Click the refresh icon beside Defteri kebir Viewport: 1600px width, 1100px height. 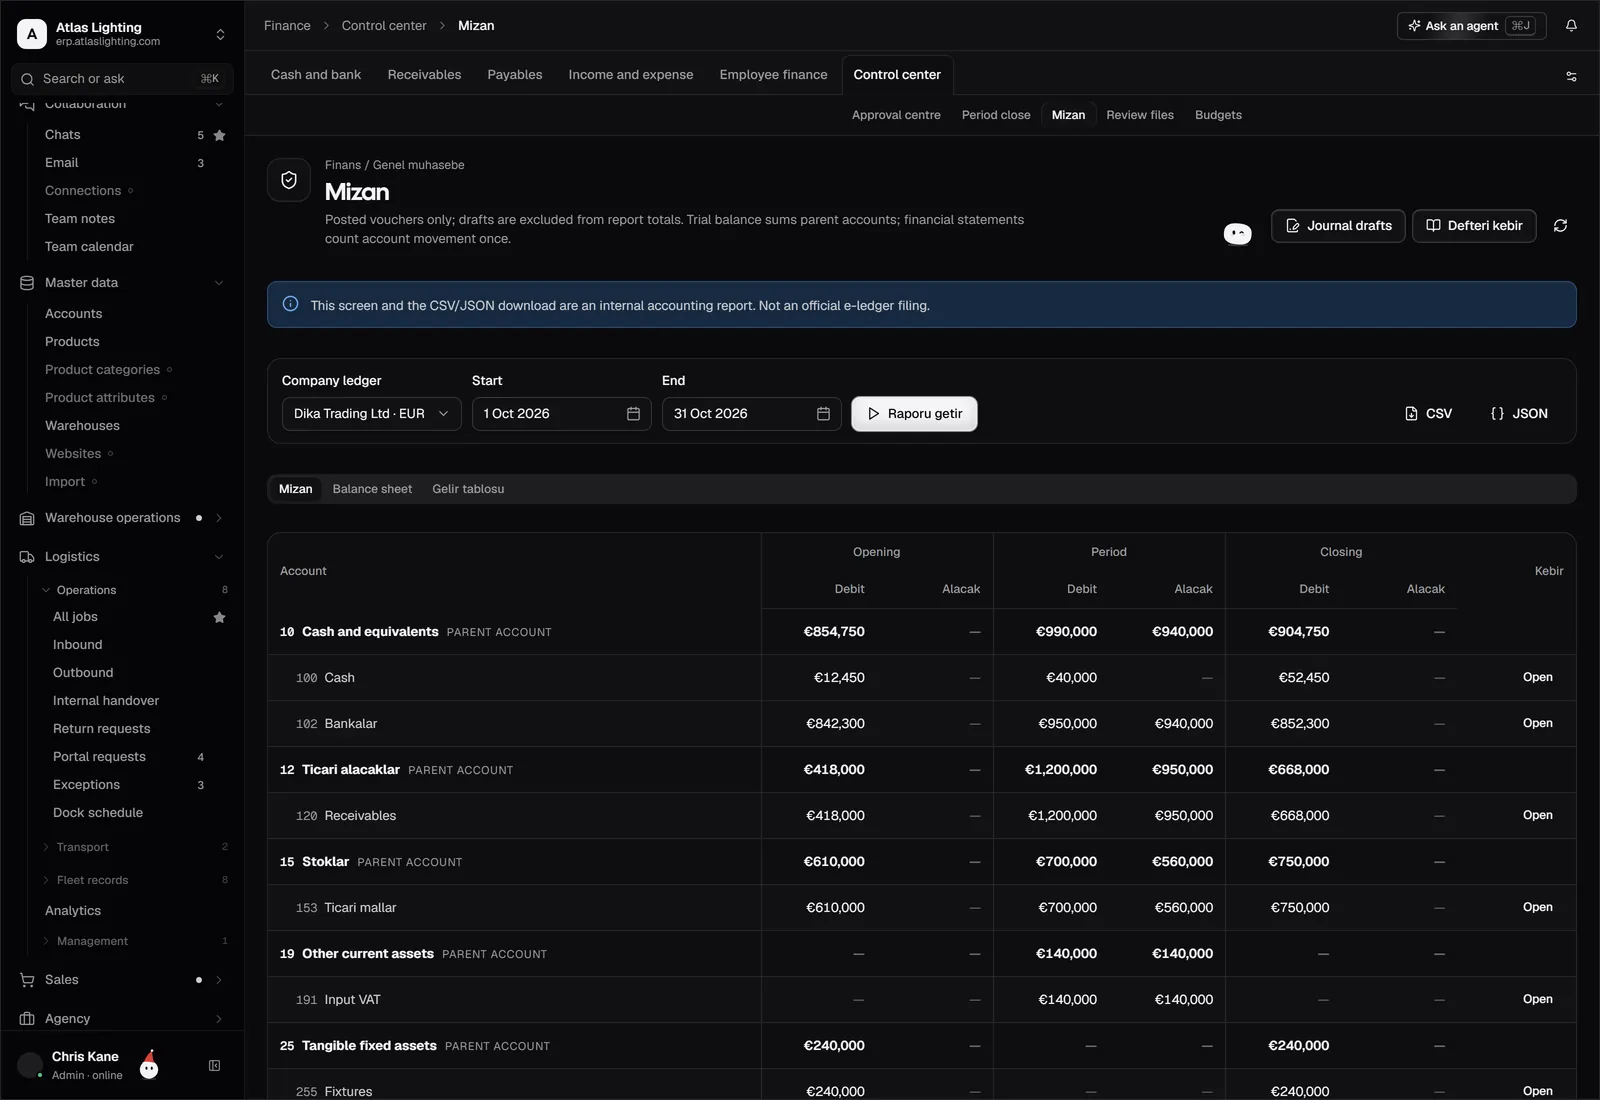(1560, 226)
